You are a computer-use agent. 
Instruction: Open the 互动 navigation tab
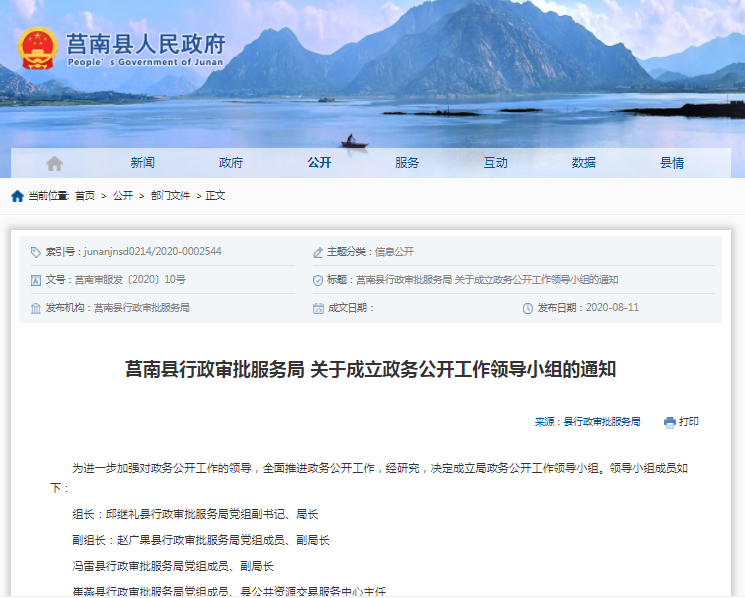[495, 163]
